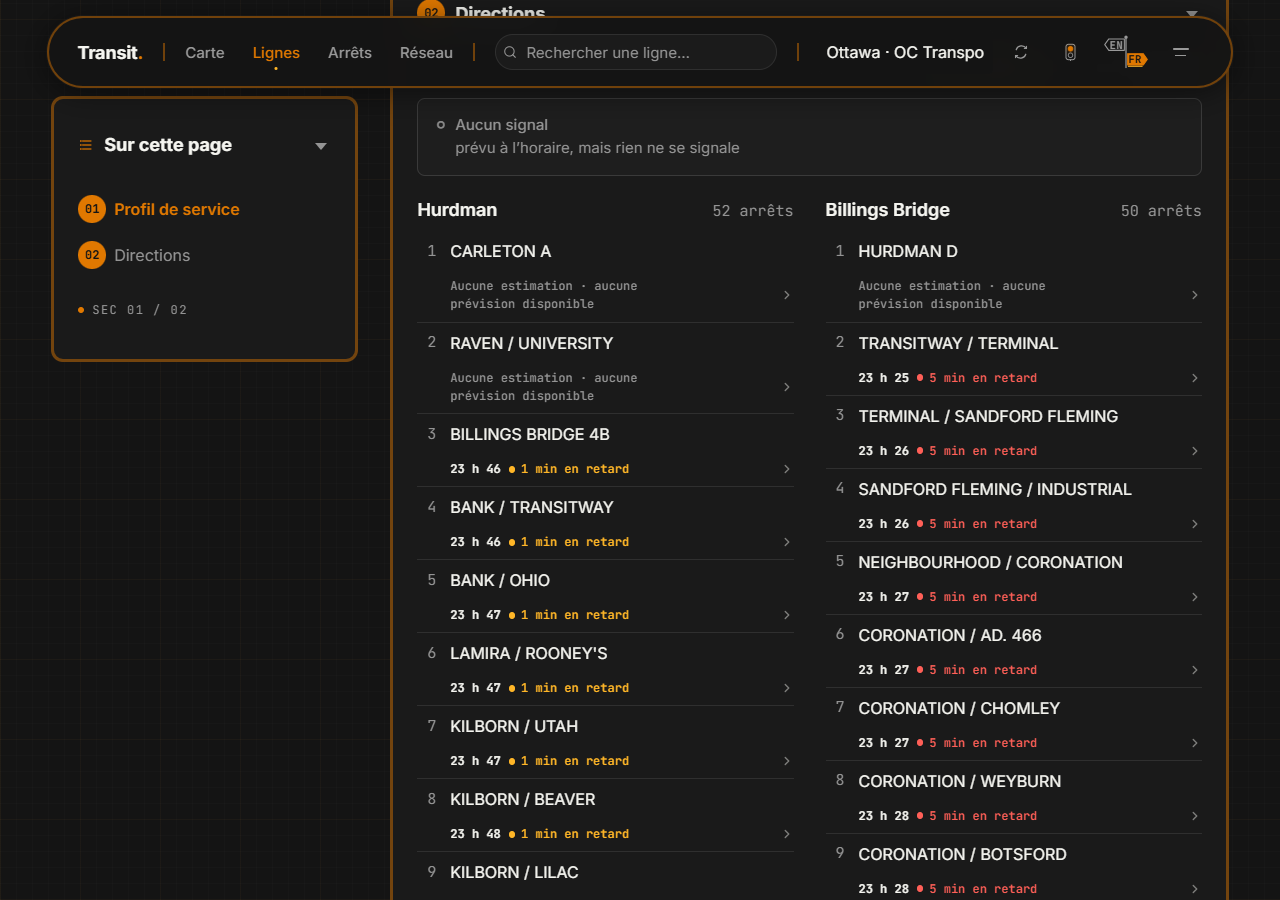The image size is (1280, 900).
Task: Toggle the EN/FR language switch
Action: click(1126, 52)
